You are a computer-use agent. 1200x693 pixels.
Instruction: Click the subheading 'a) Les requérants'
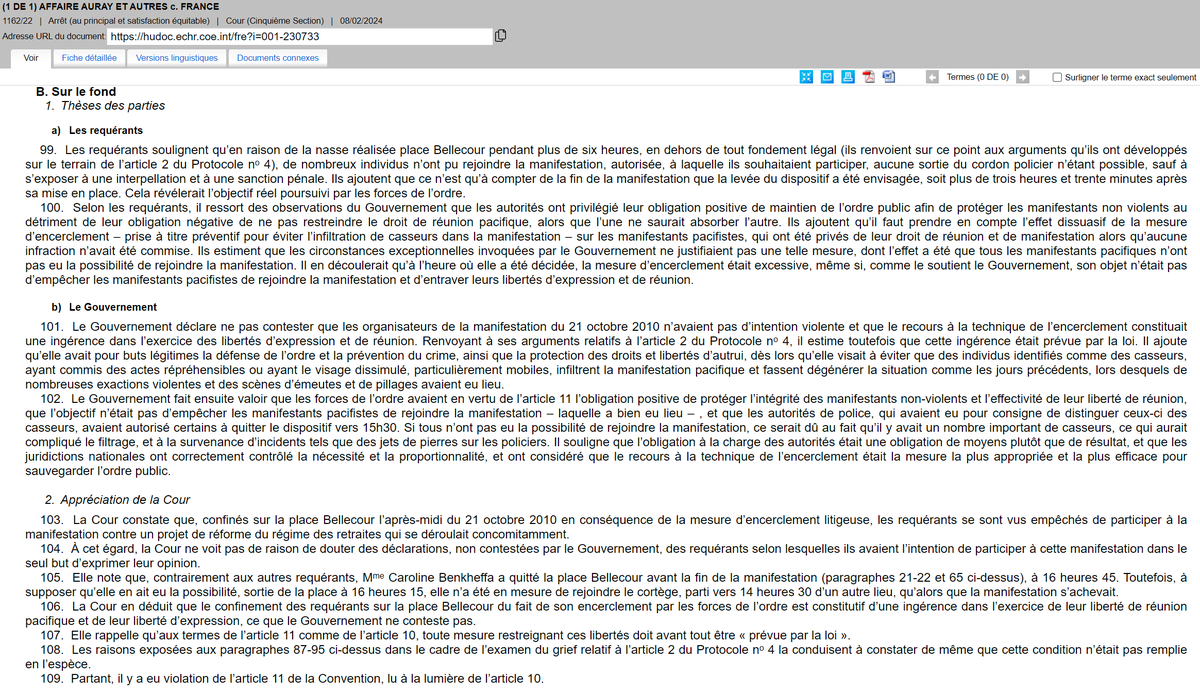click(97, 130)
